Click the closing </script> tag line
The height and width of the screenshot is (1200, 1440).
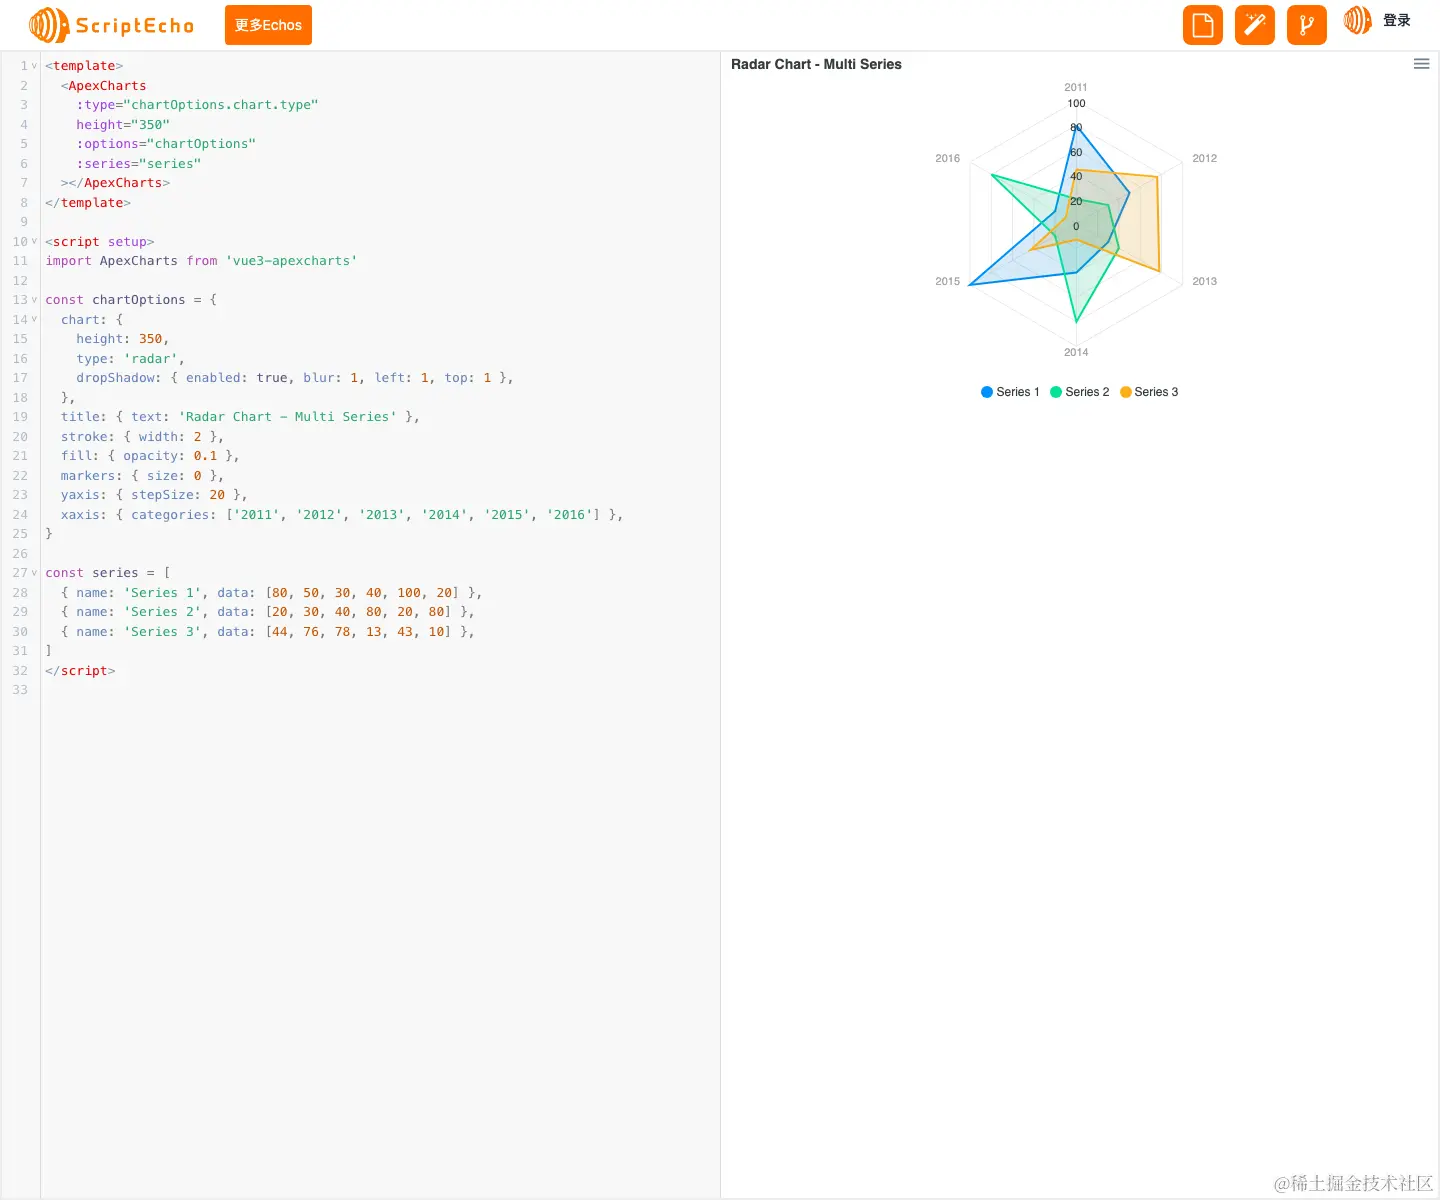(80, 671)
